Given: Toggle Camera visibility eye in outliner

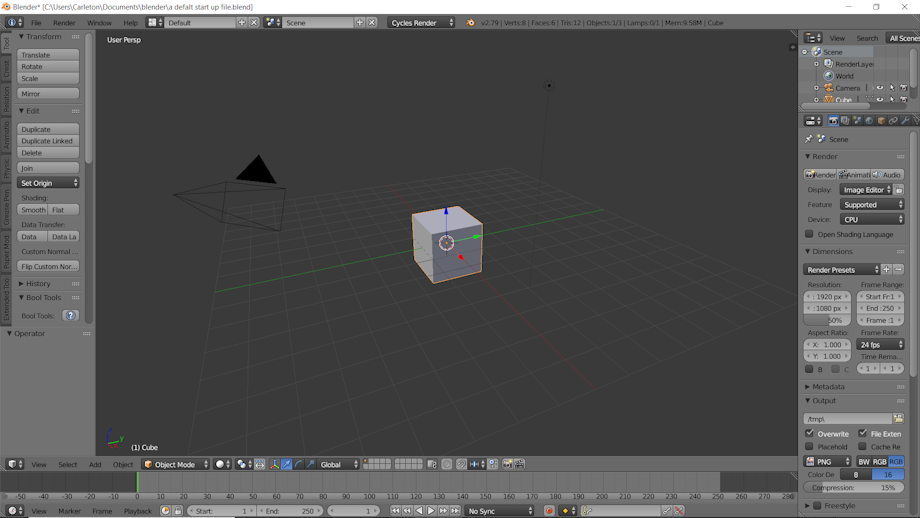Looking at the screenshot, I should [x=880, y=88].
